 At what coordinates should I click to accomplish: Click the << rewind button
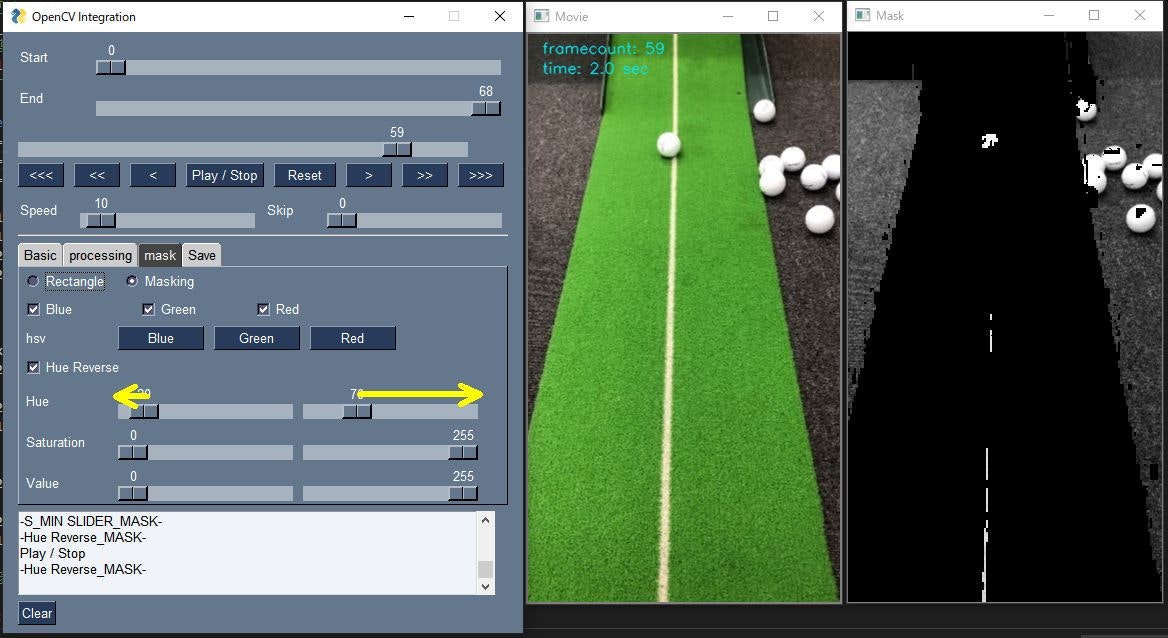point(97,175)
